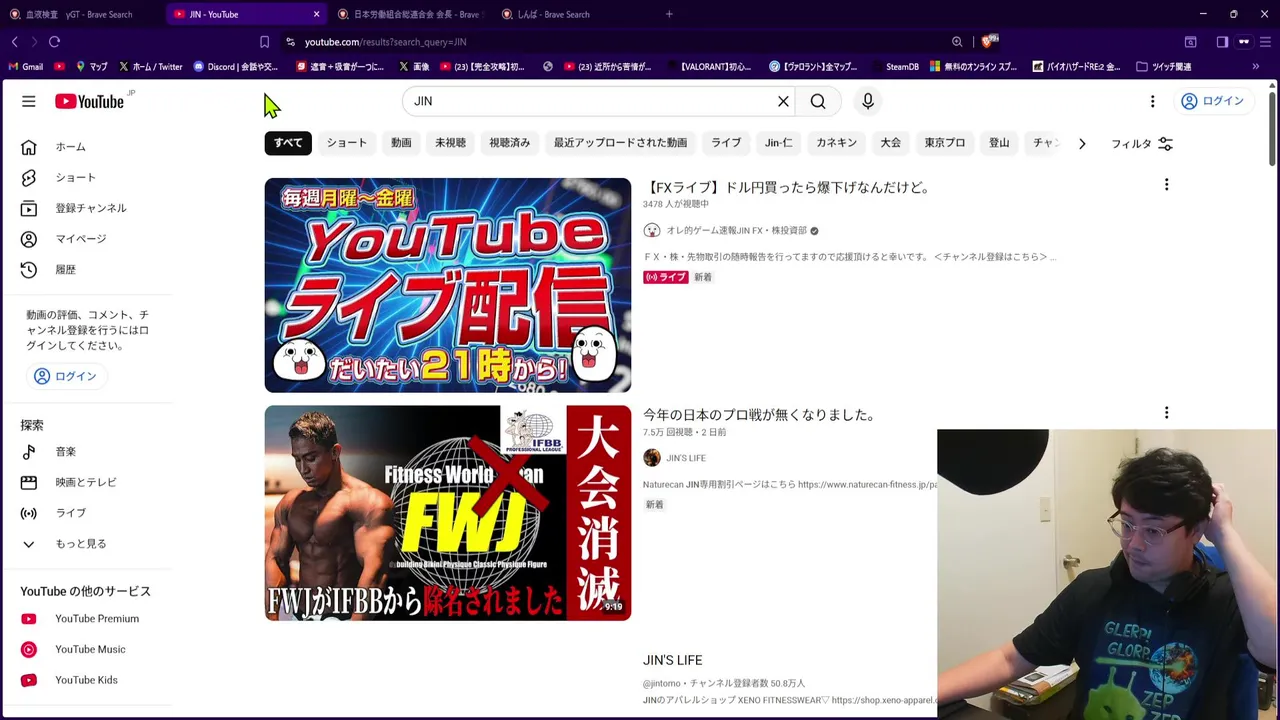Open the FWJ 大会消滅 video thumbnail
This screenshot has width=1280, height=720.
coord(448,513)
